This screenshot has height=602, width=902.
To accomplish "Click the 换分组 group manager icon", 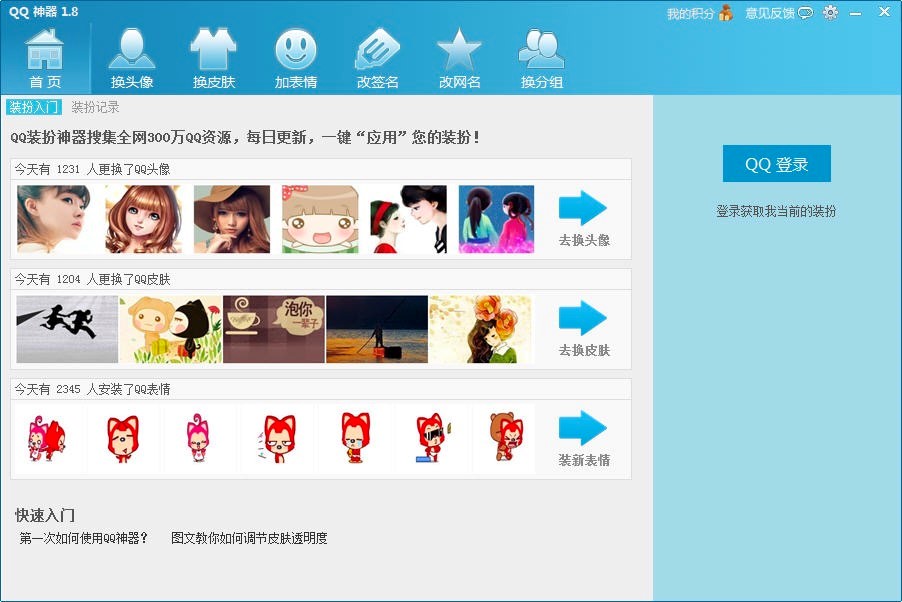I will (x=540, y=55).
